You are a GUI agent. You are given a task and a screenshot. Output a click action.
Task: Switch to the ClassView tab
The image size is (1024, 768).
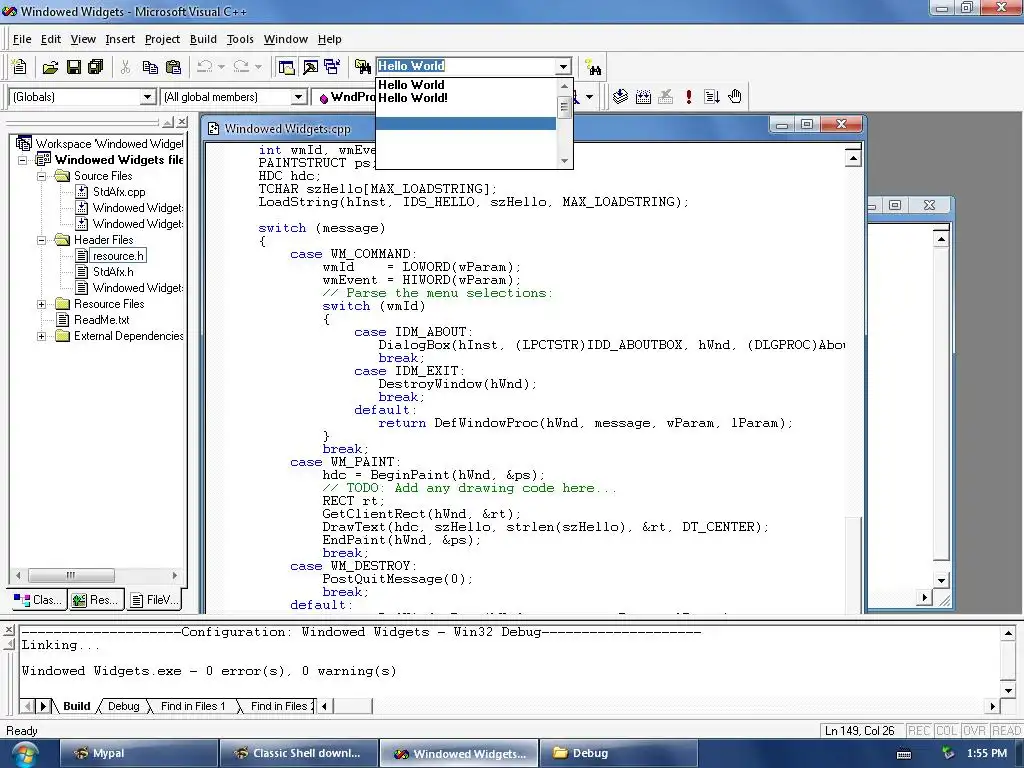(39, 600)
